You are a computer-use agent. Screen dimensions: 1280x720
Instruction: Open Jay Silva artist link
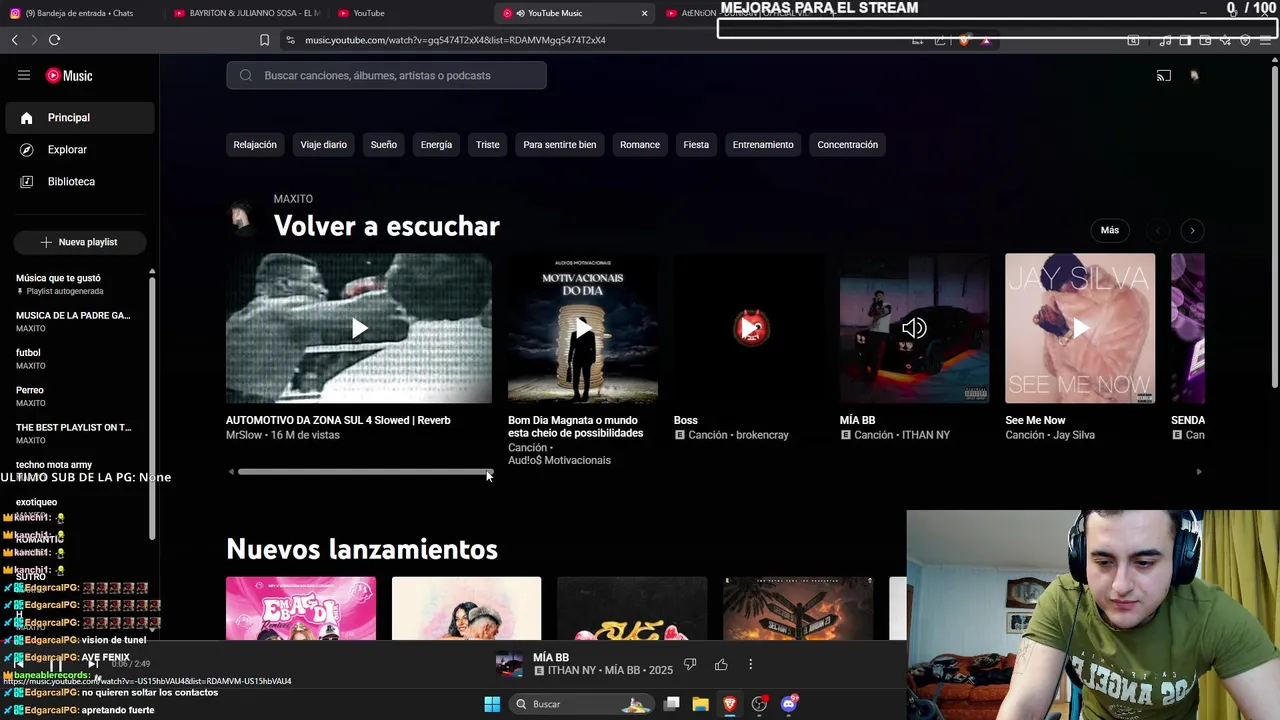click(1072, 435)
